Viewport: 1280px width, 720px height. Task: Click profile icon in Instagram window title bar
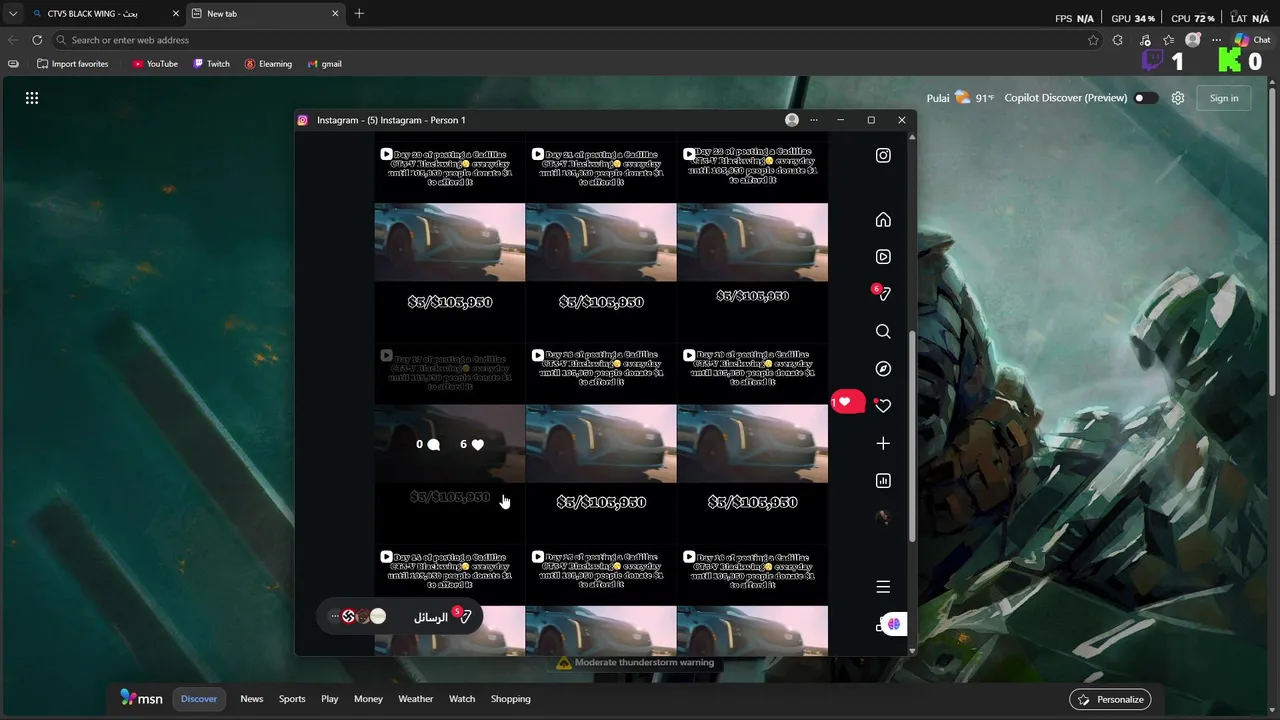coord(792,120)
